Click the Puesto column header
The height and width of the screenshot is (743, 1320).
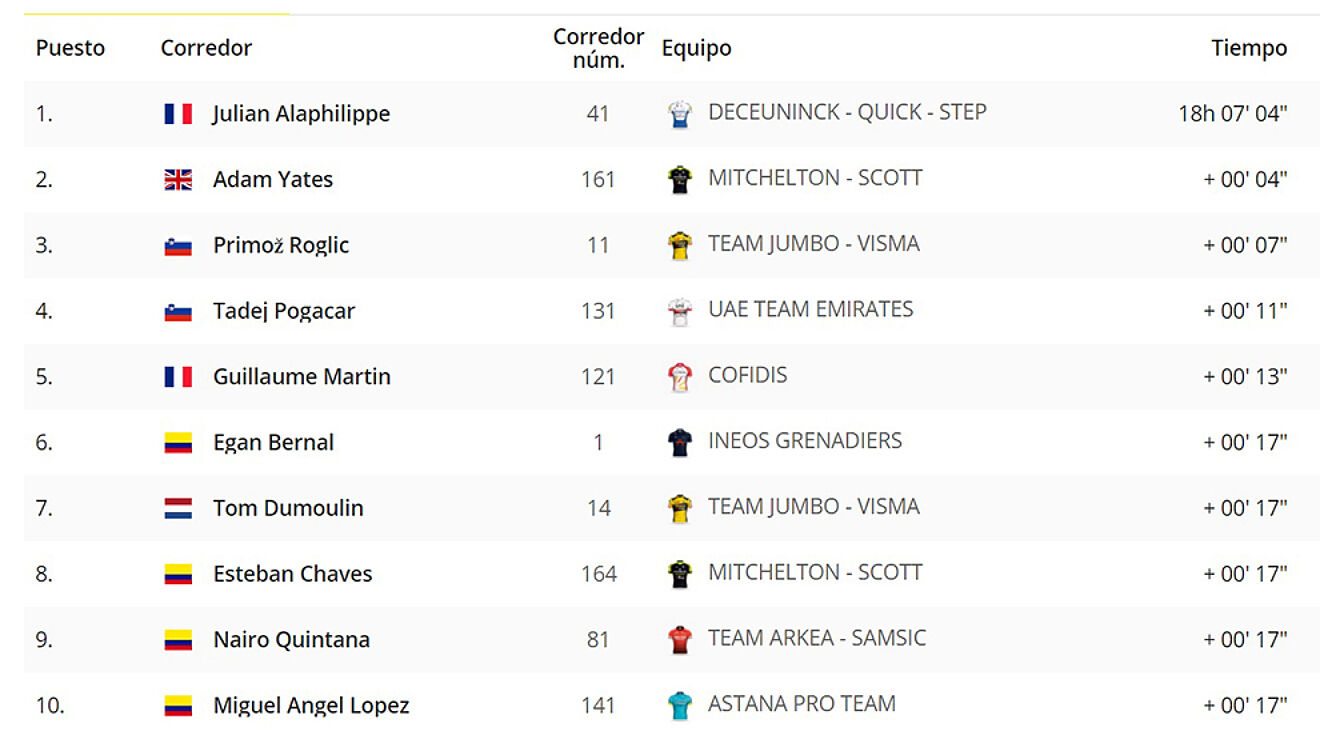(x=70, y=48)
